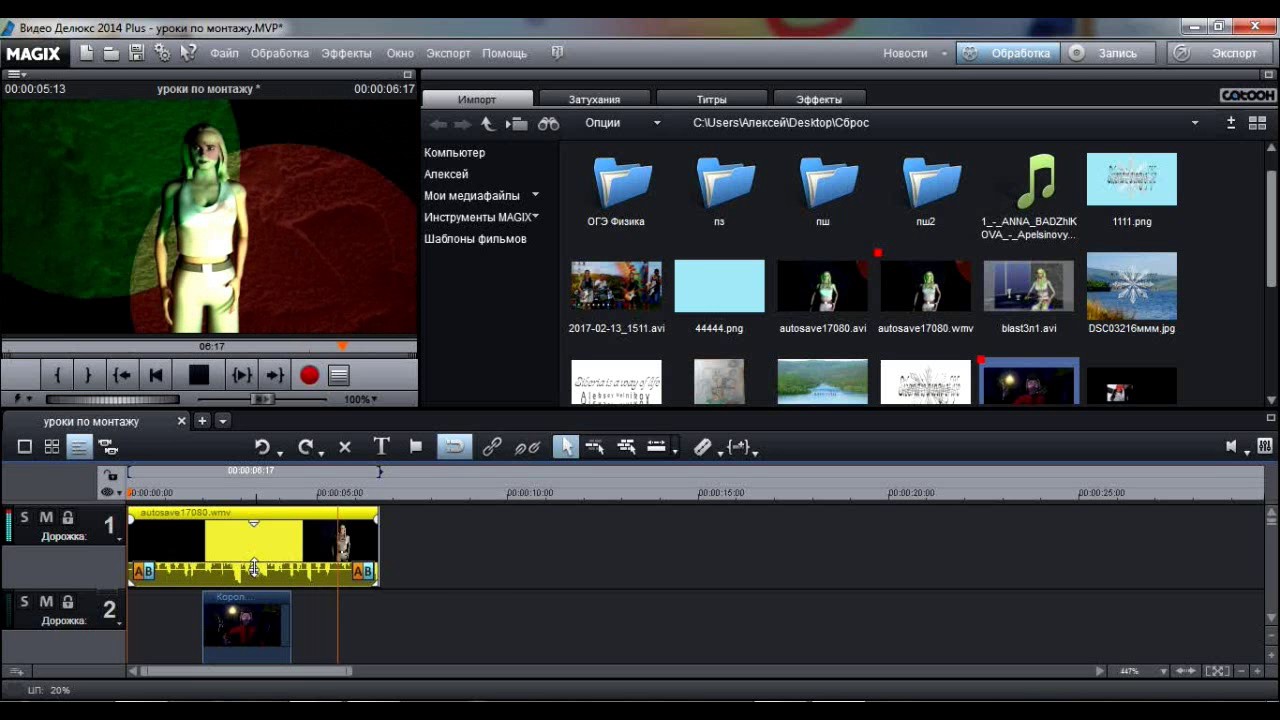Open the Эффекты menu in menu bar
The height and width of the screenshot is (720, 1280).
346,53
